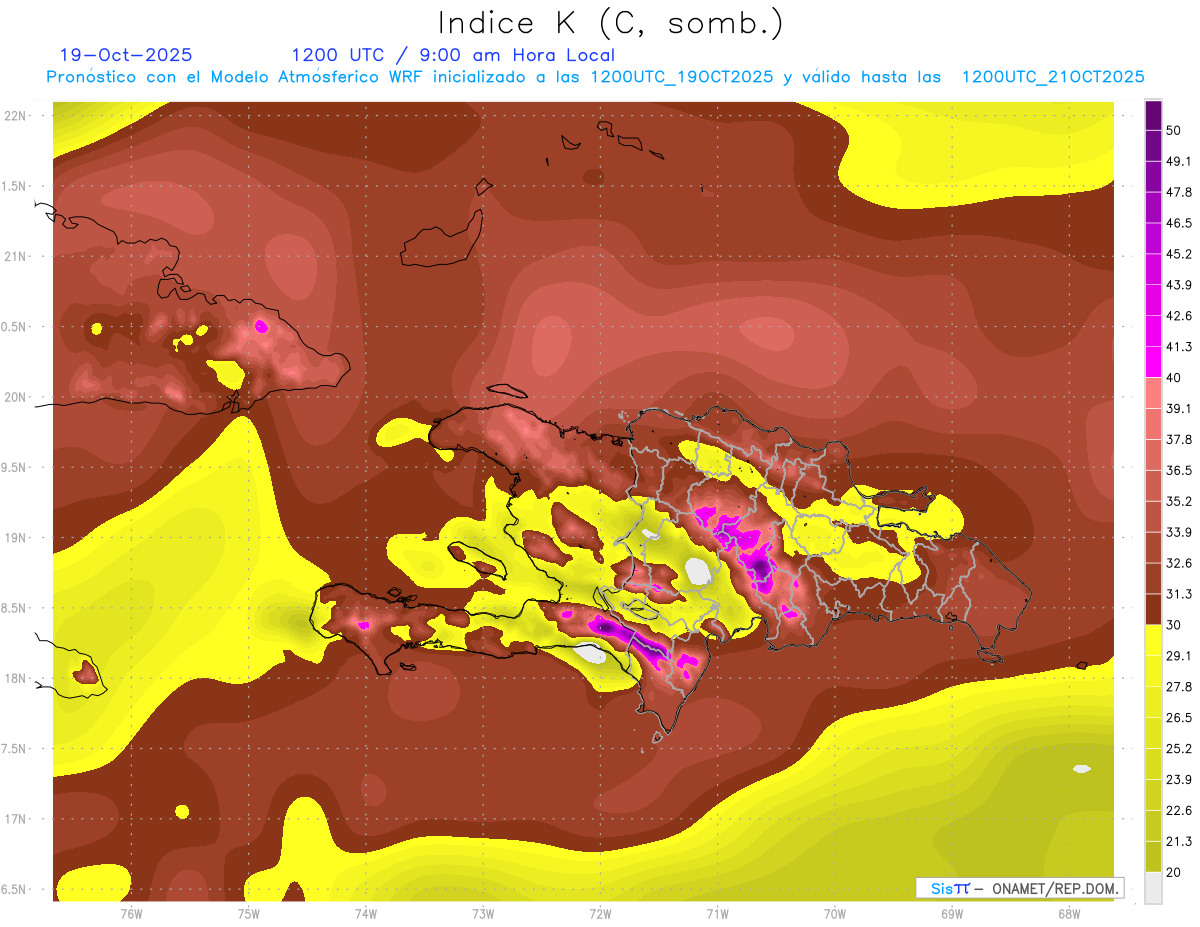This screenshot has height=927, width=1200.
Task: Click the 1200 UTC / 9:00 am Hora Local text
Action: click(x=453, y=55)
